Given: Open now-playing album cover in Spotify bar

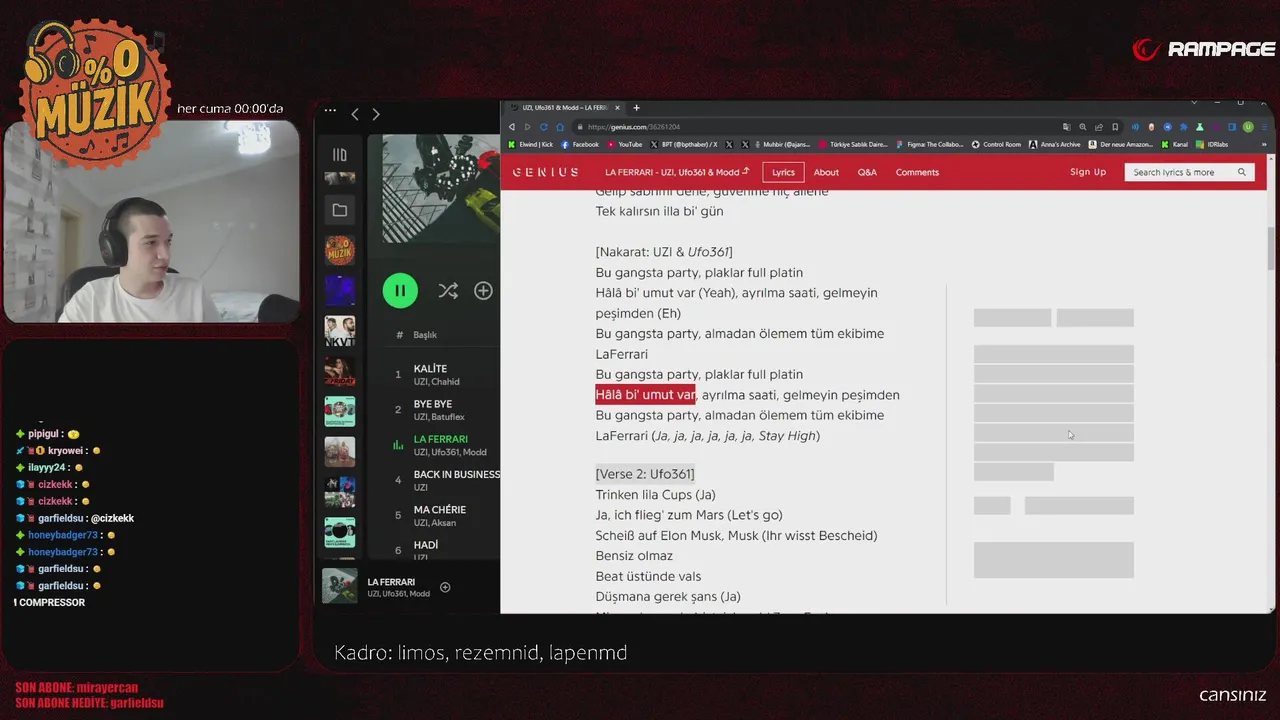Looking at the screenshot, I should (340, 586).
